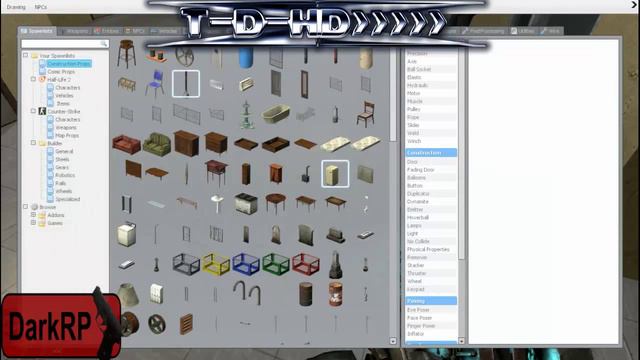
Task: Open Counter-Strike Map Props list
Action: pyautogui.click(x=67, y=136)
